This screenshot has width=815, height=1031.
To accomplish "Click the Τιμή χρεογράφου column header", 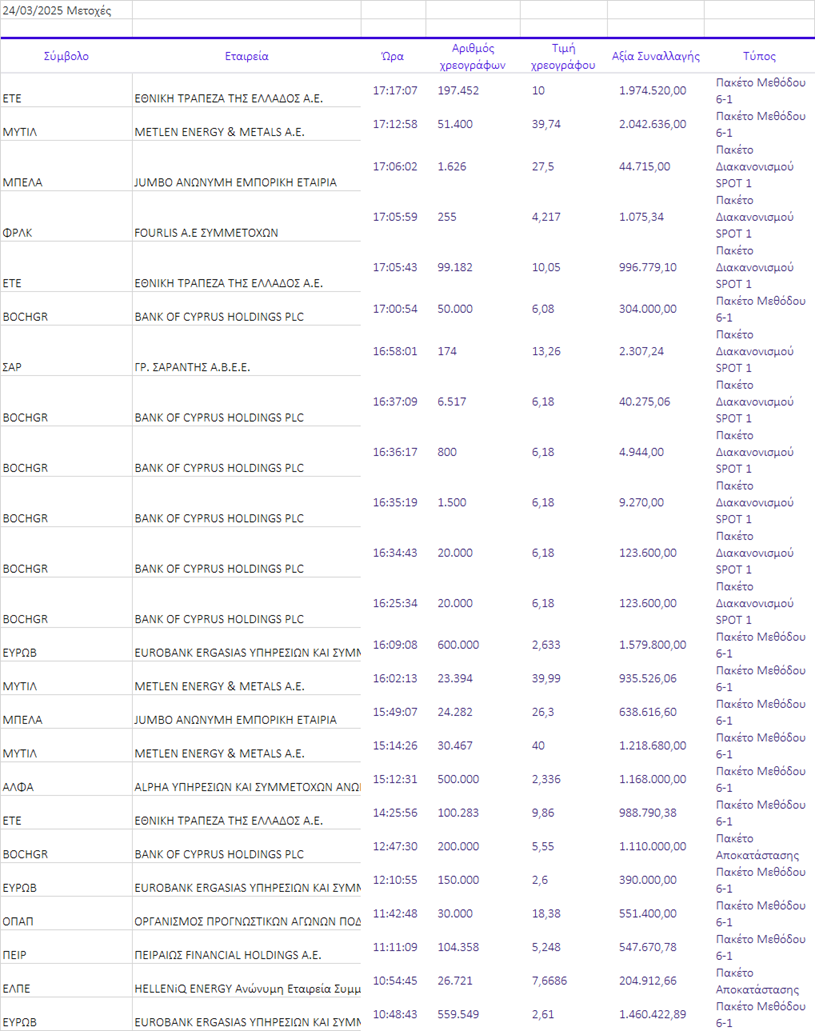I will (x=563, y=57).
